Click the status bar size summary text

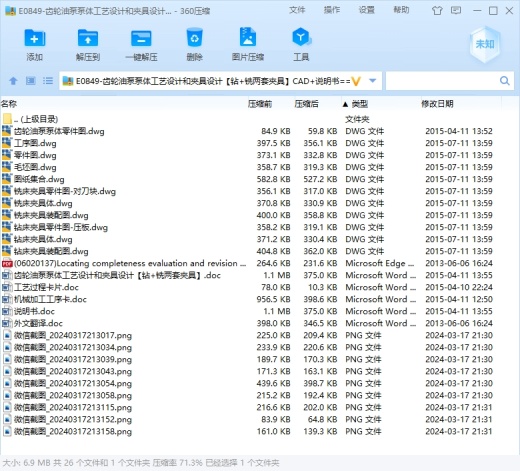141,463
